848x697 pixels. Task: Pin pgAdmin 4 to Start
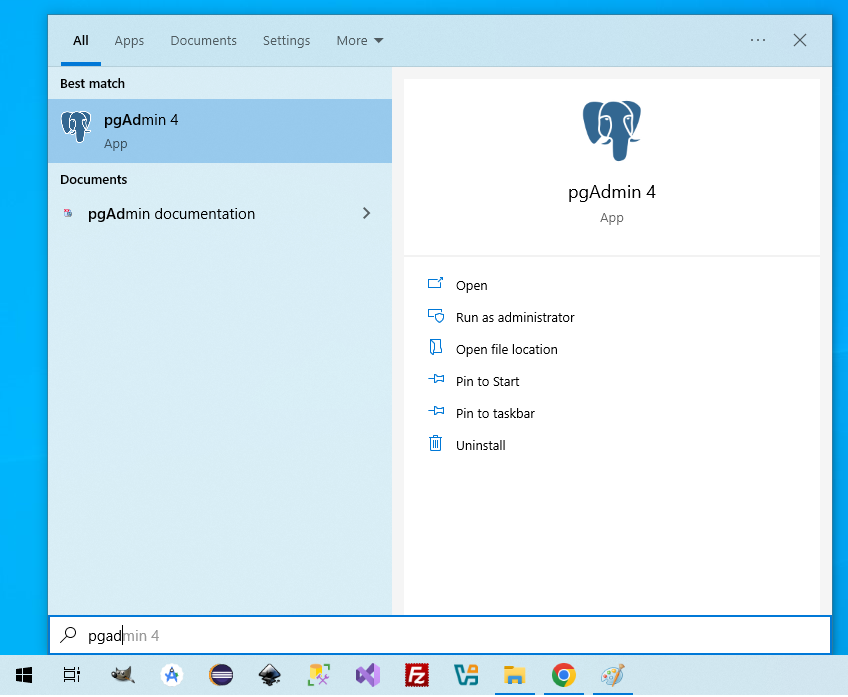click(x=487, y=381)
